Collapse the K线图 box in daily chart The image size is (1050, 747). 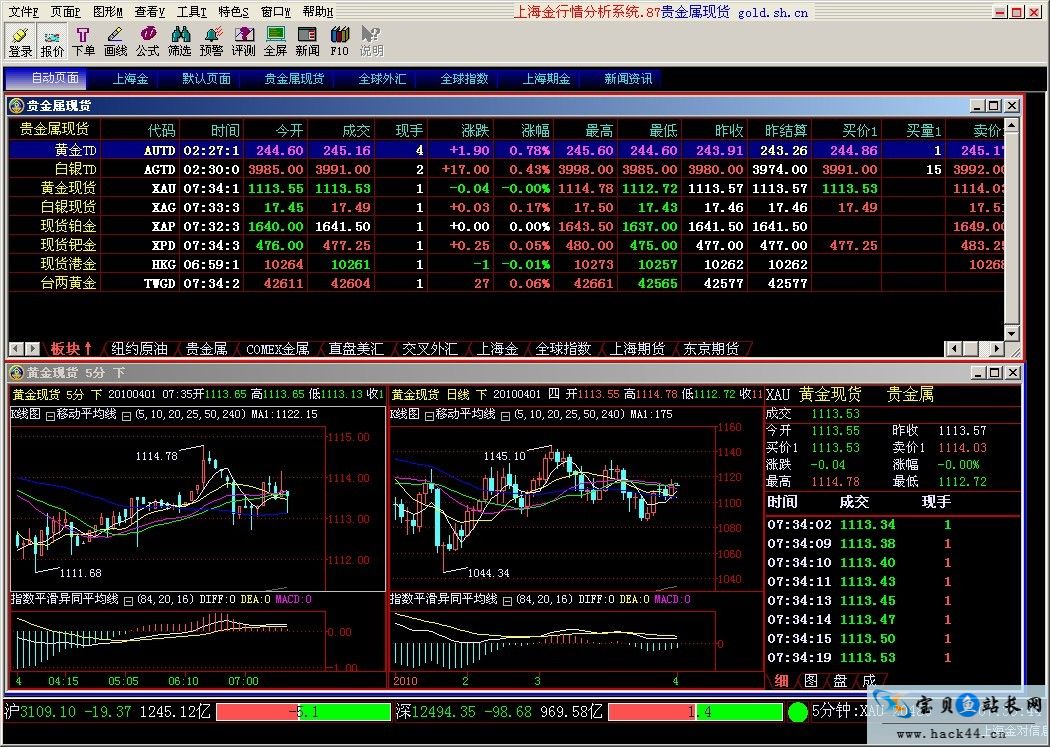coord(429,414)
